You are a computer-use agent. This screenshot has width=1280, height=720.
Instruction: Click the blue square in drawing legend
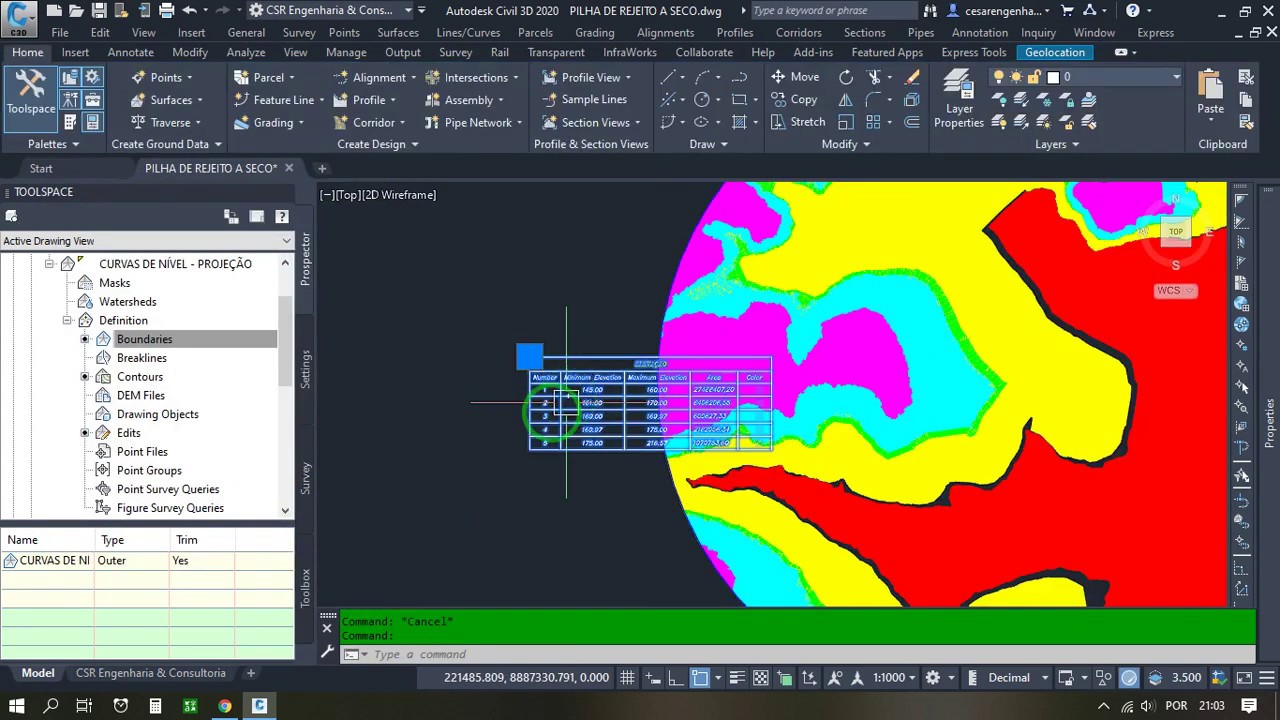click(x=530, y=355)
